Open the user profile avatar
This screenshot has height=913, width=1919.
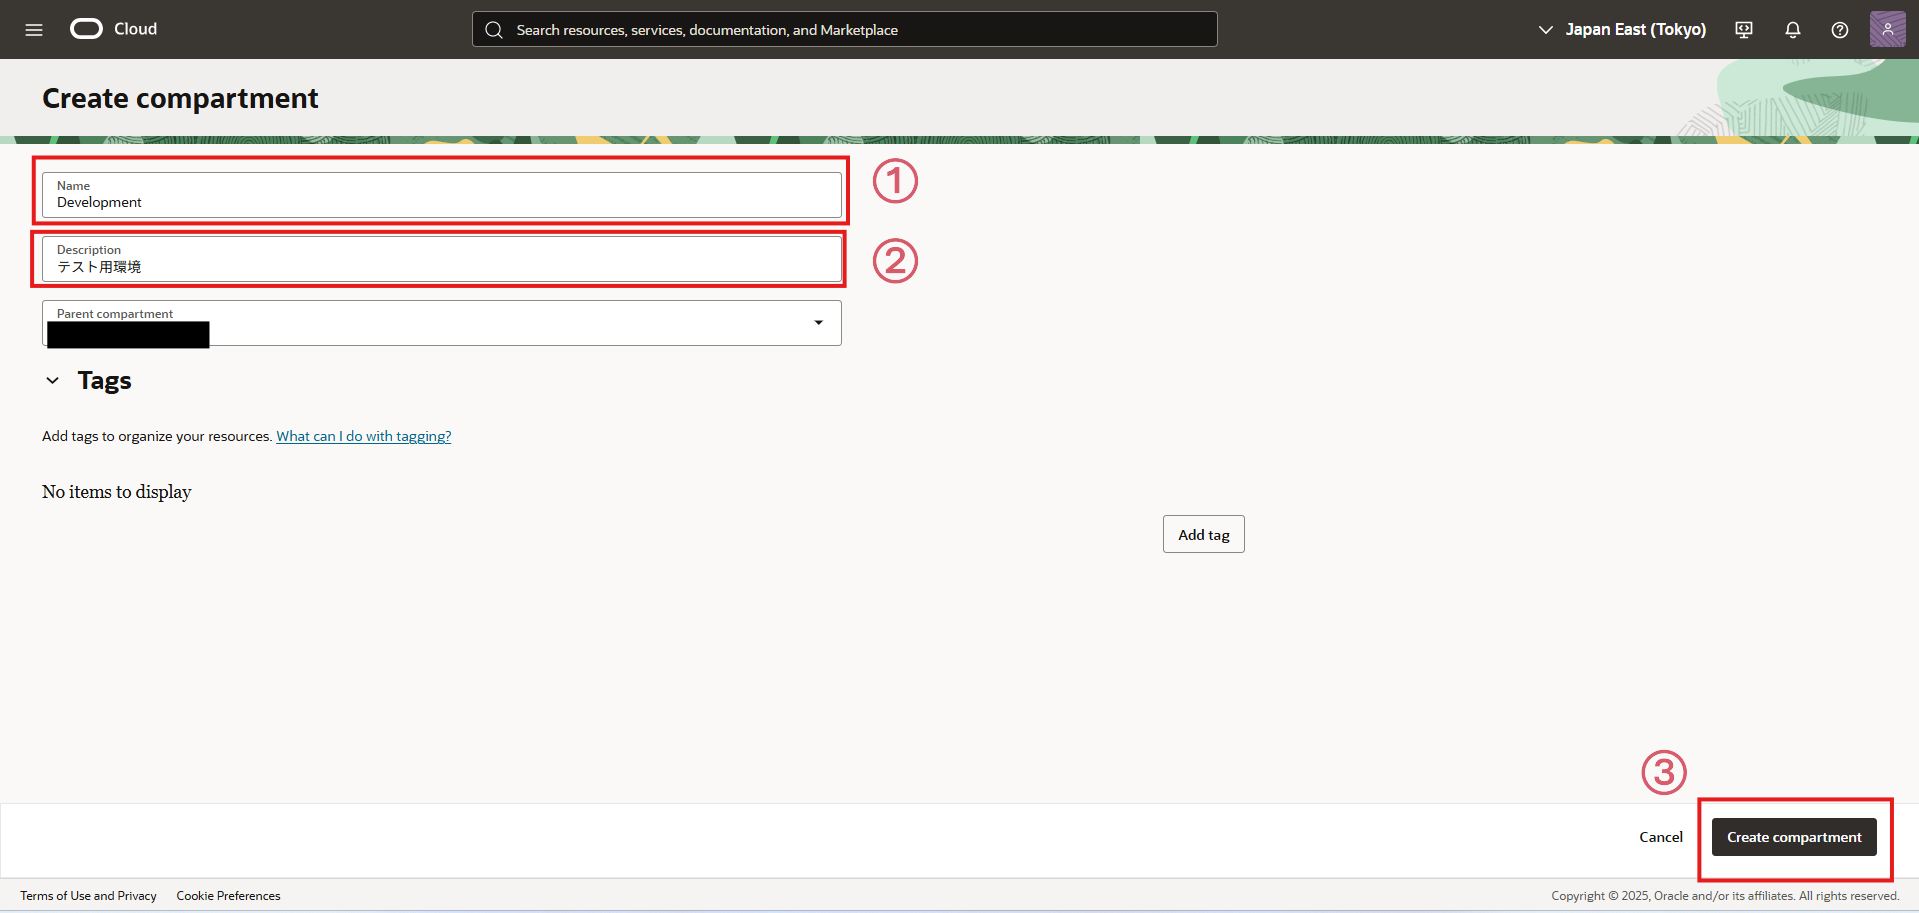tap(1888, 29)
